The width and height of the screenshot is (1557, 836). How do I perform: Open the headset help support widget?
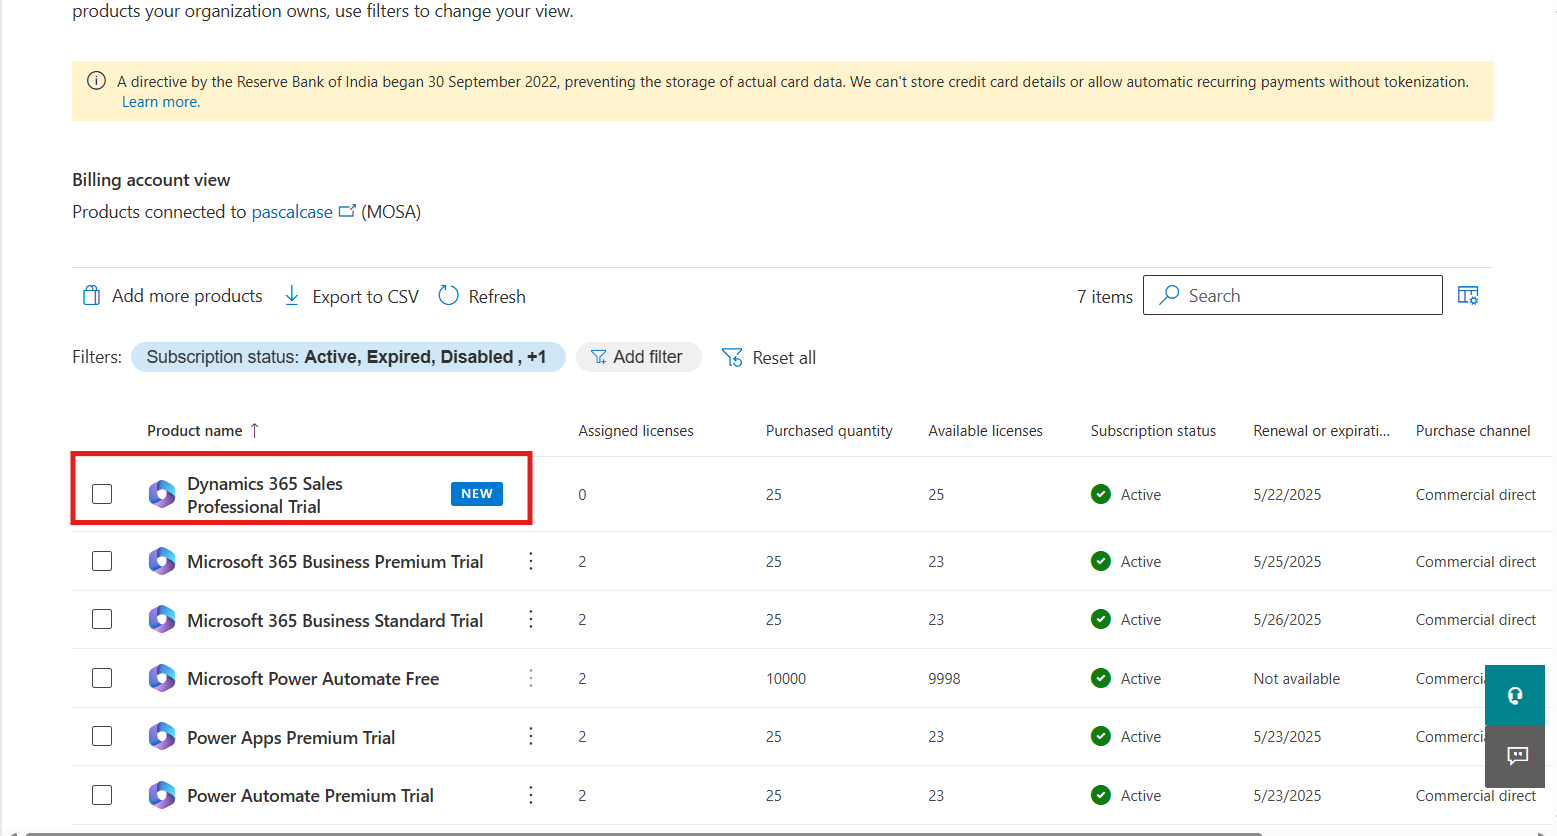coord(1515,695)
